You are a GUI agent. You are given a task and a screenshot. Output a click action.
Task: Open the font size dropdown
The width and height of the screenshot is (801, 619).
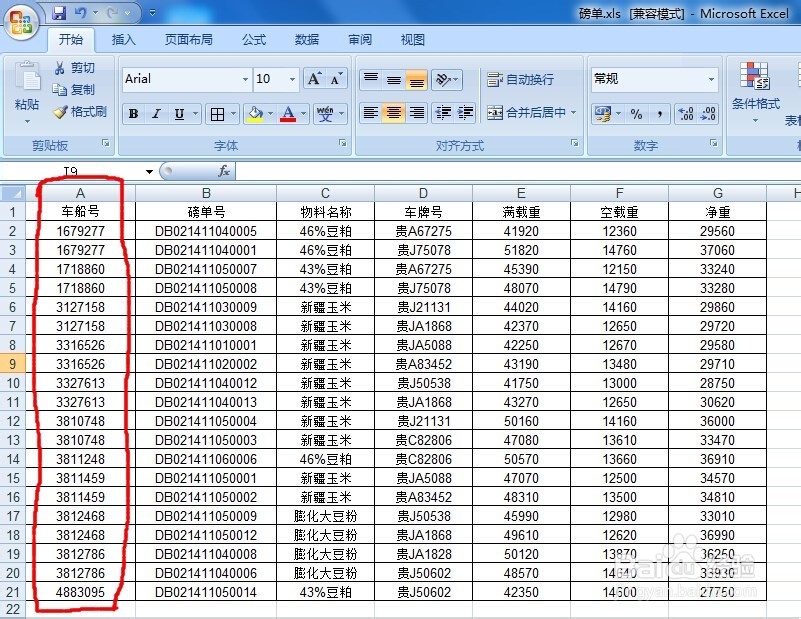tap(294, 79)
